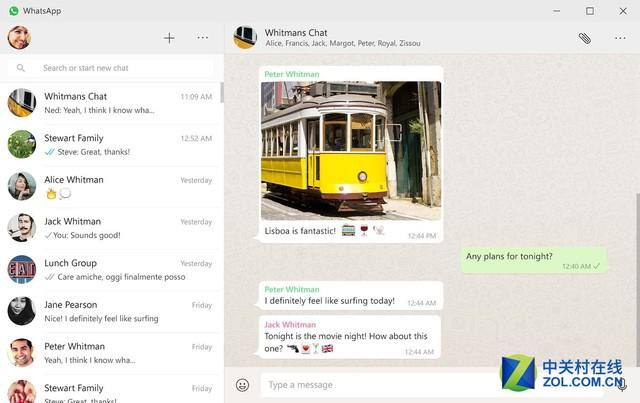Attach a file with the paperclip icon
640x403 pixels.
pos(584,38)
